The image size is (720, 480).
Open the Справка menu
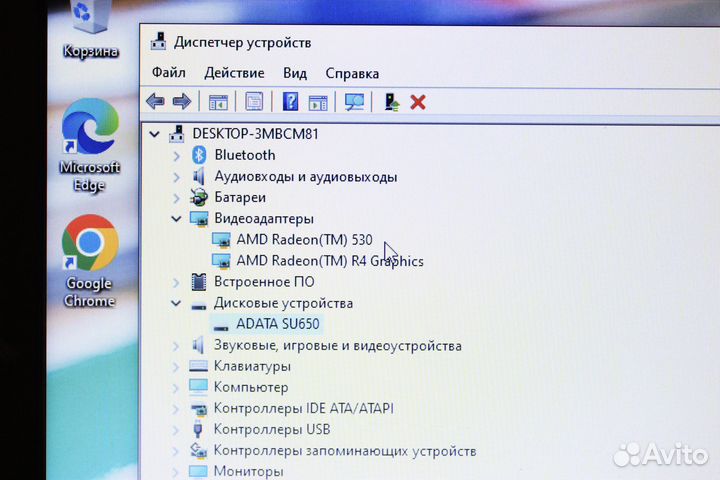click(x=352, y=73)
